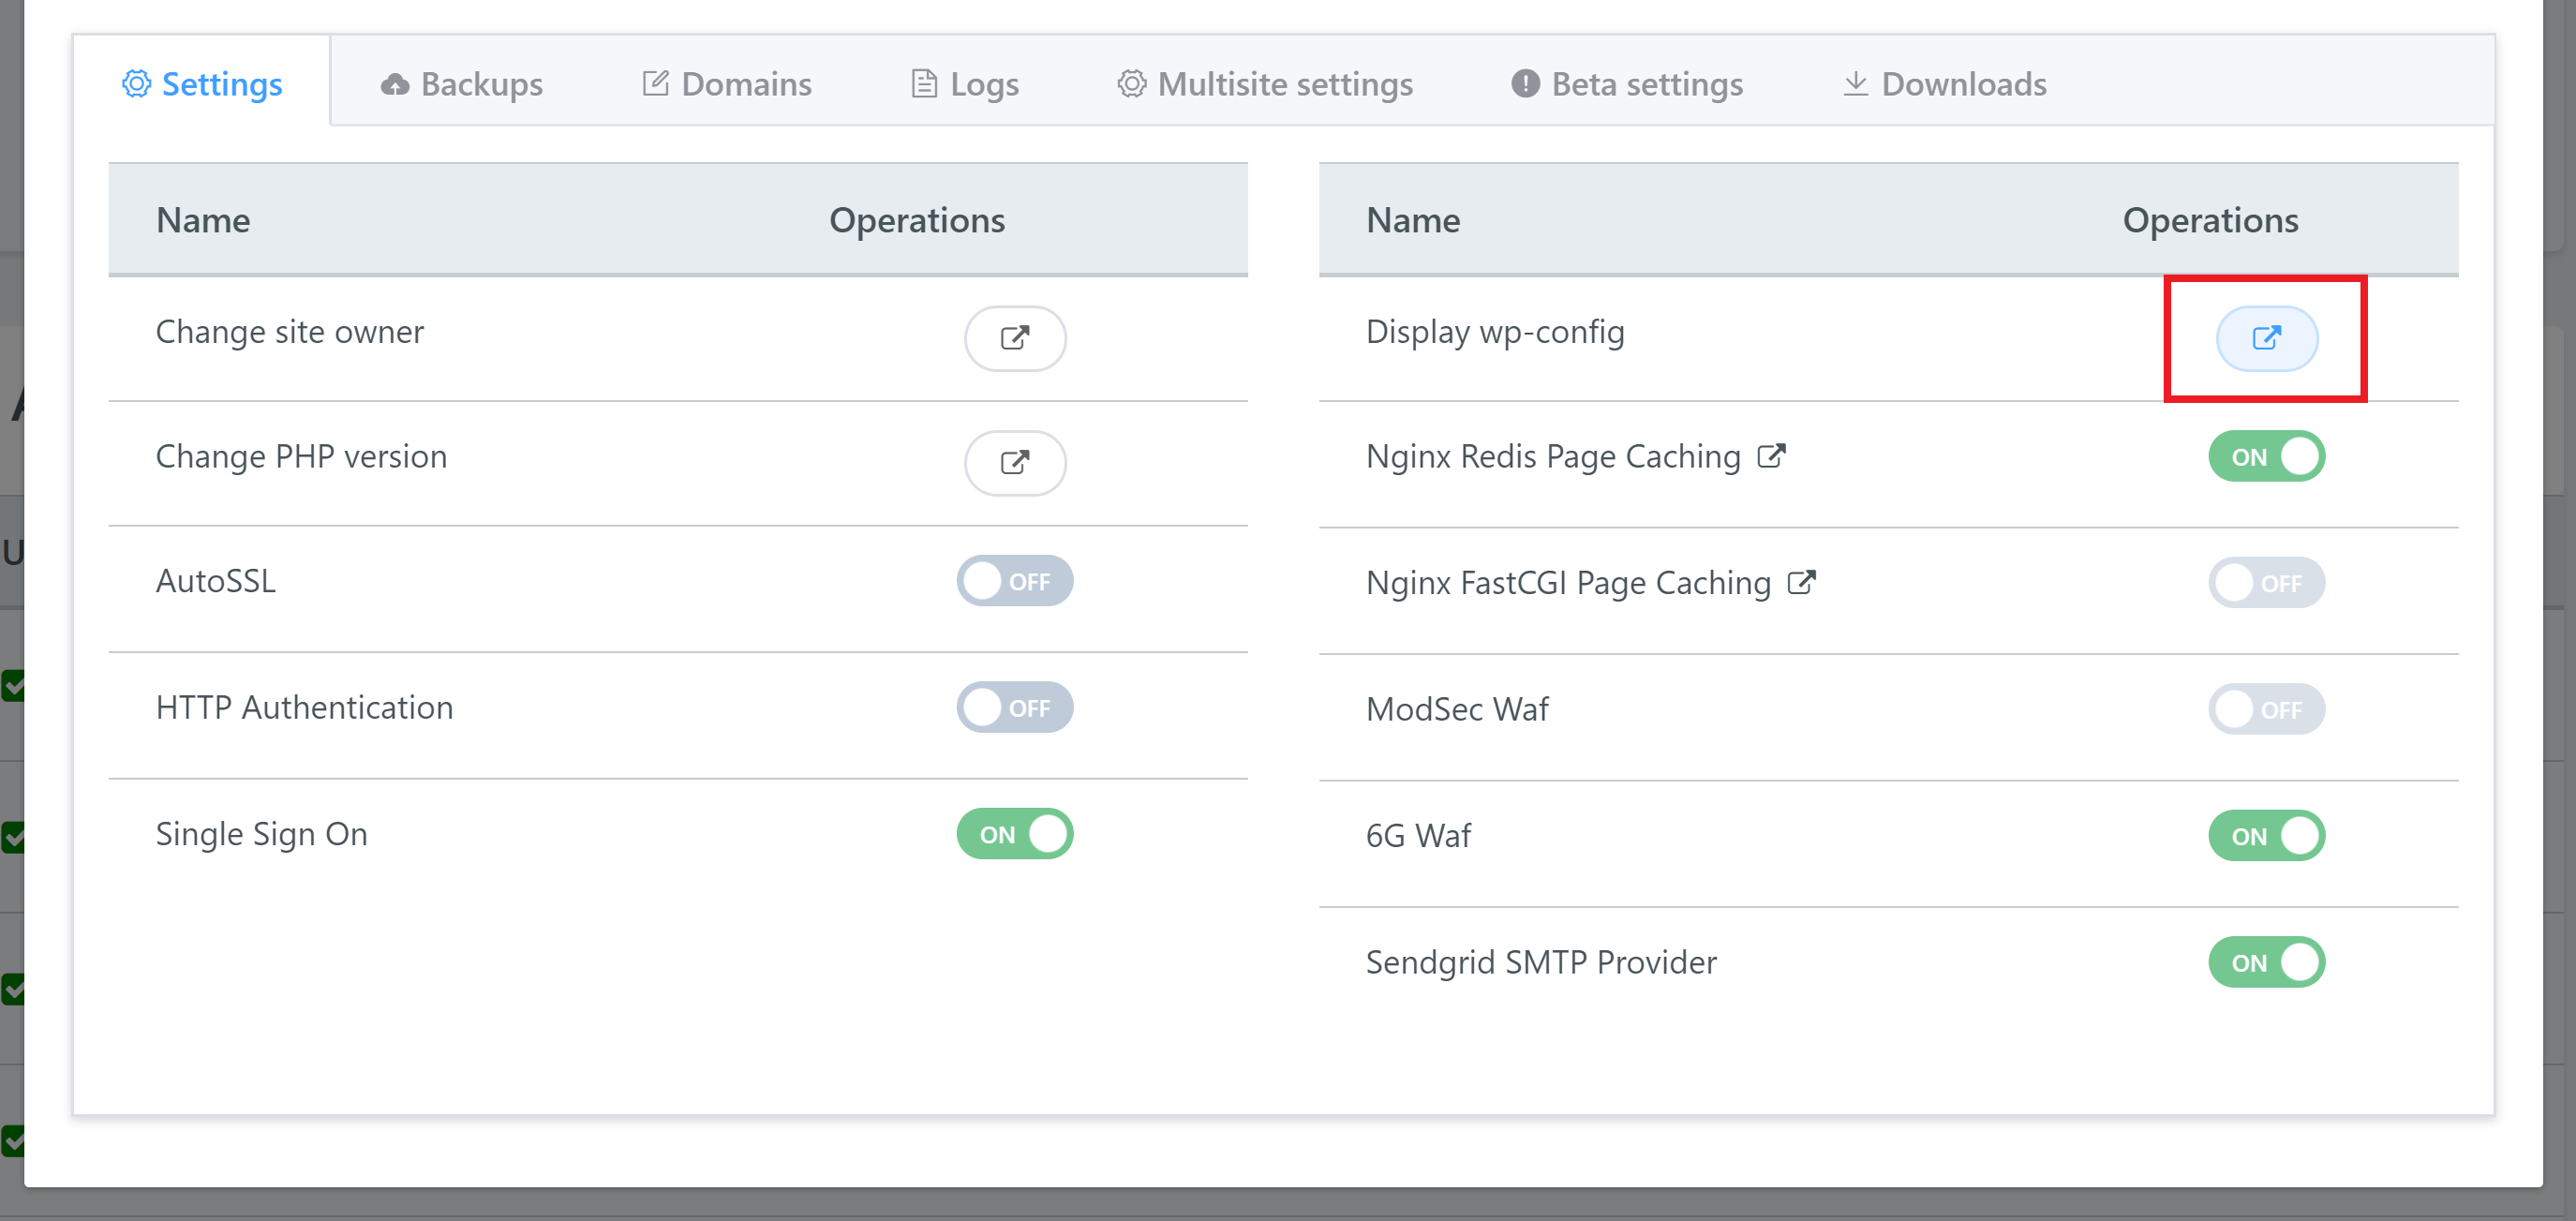This screenshot has height=1221, width=2576.
Task: Click the 'Single Sign On' row label
Action: click(262, 834)
